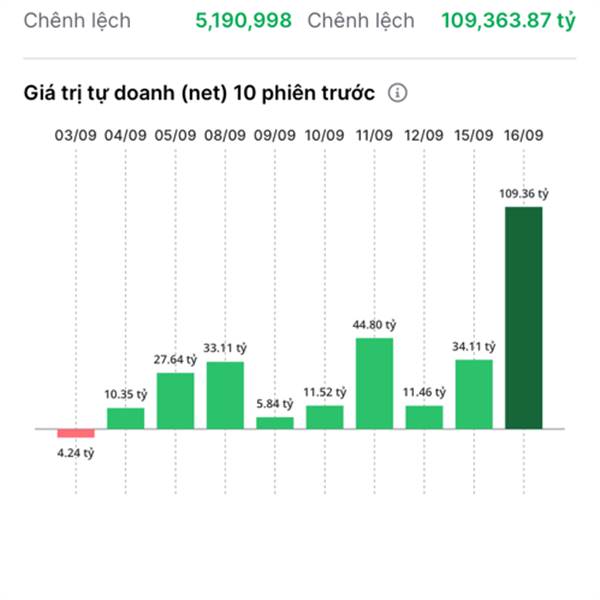Click the 4.24 tỷ negative value label
The height and width of the screenshot is (600, 600).
[x=76, y=453]
